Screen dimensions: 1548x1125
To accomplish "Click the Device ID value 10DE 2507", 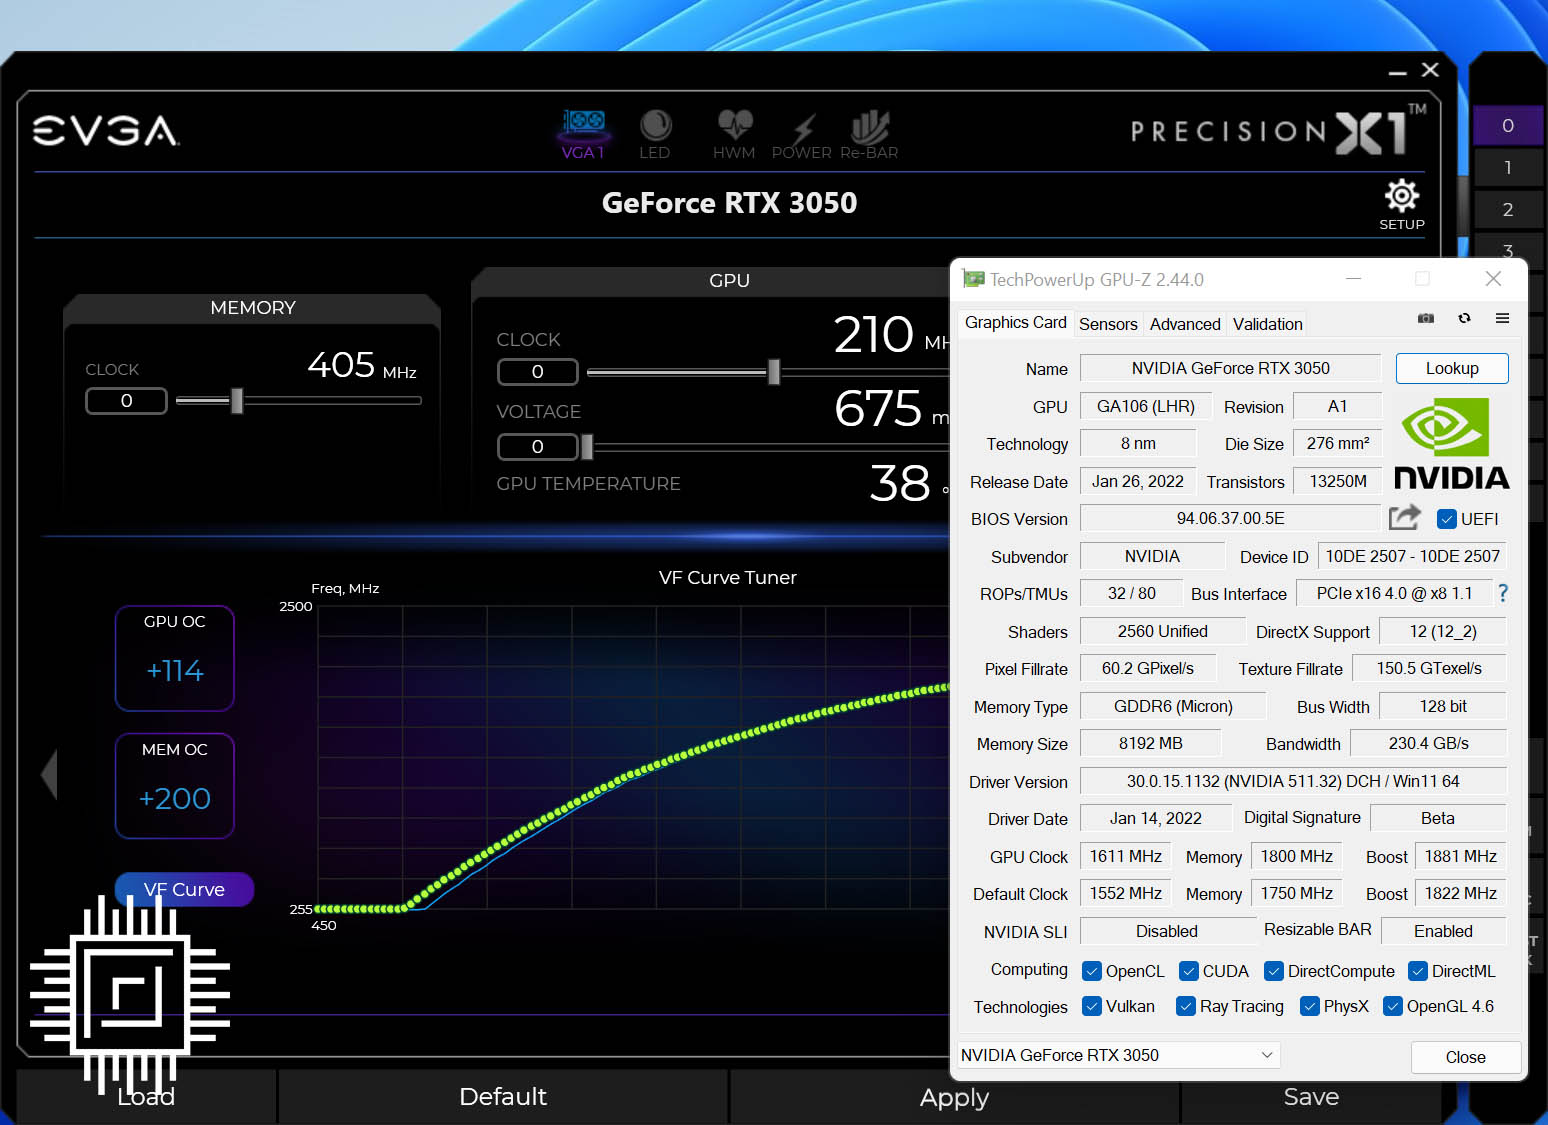I will coord(1412,556).
